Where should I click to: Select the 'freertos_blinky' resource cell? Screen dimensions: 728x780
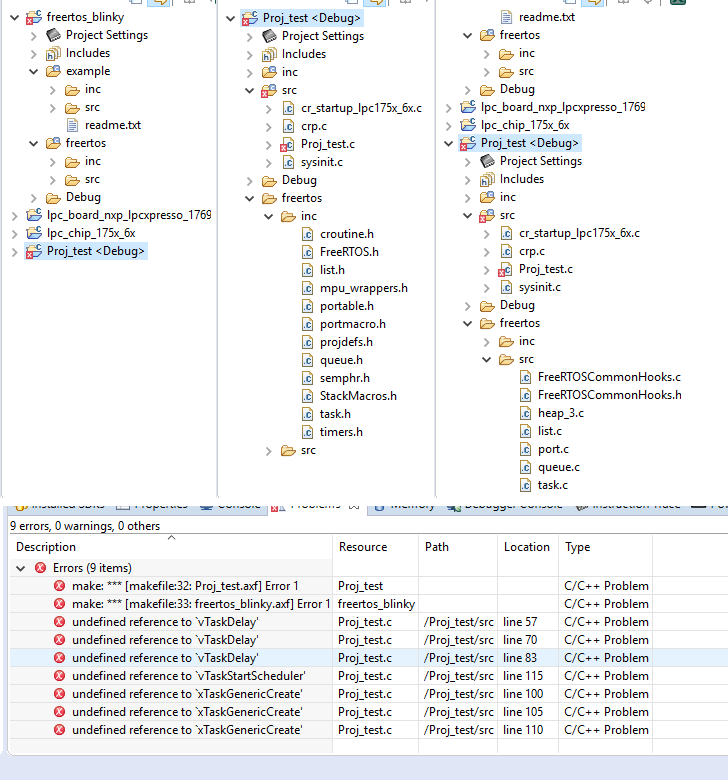376,604
